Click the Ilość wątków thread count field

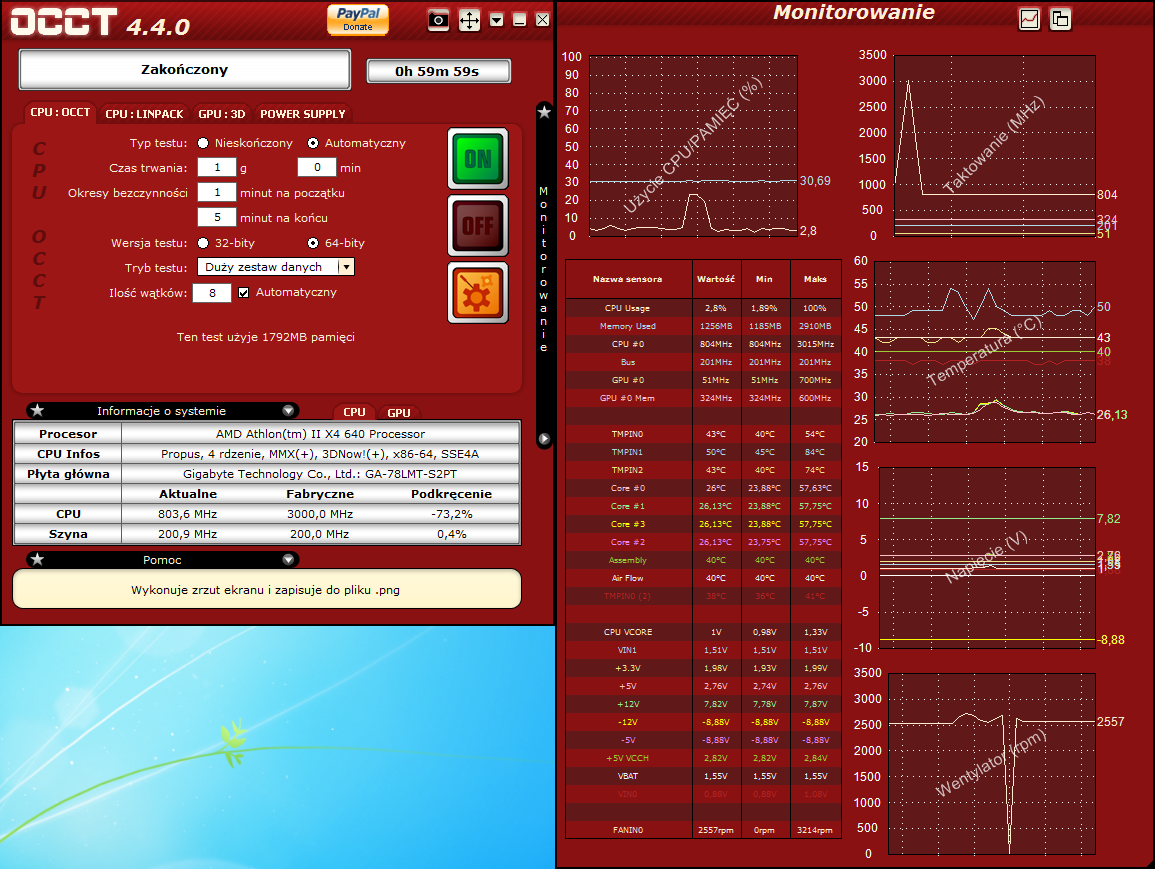[x=212, y=293]
